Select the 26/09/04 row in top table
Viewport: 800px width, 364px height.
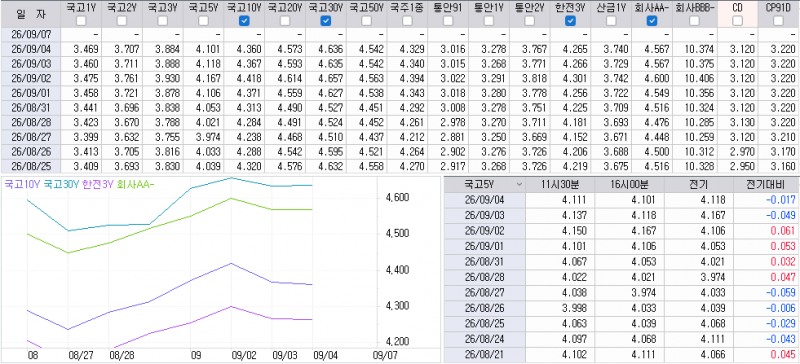pyautogui.click(x=400, y=50)
